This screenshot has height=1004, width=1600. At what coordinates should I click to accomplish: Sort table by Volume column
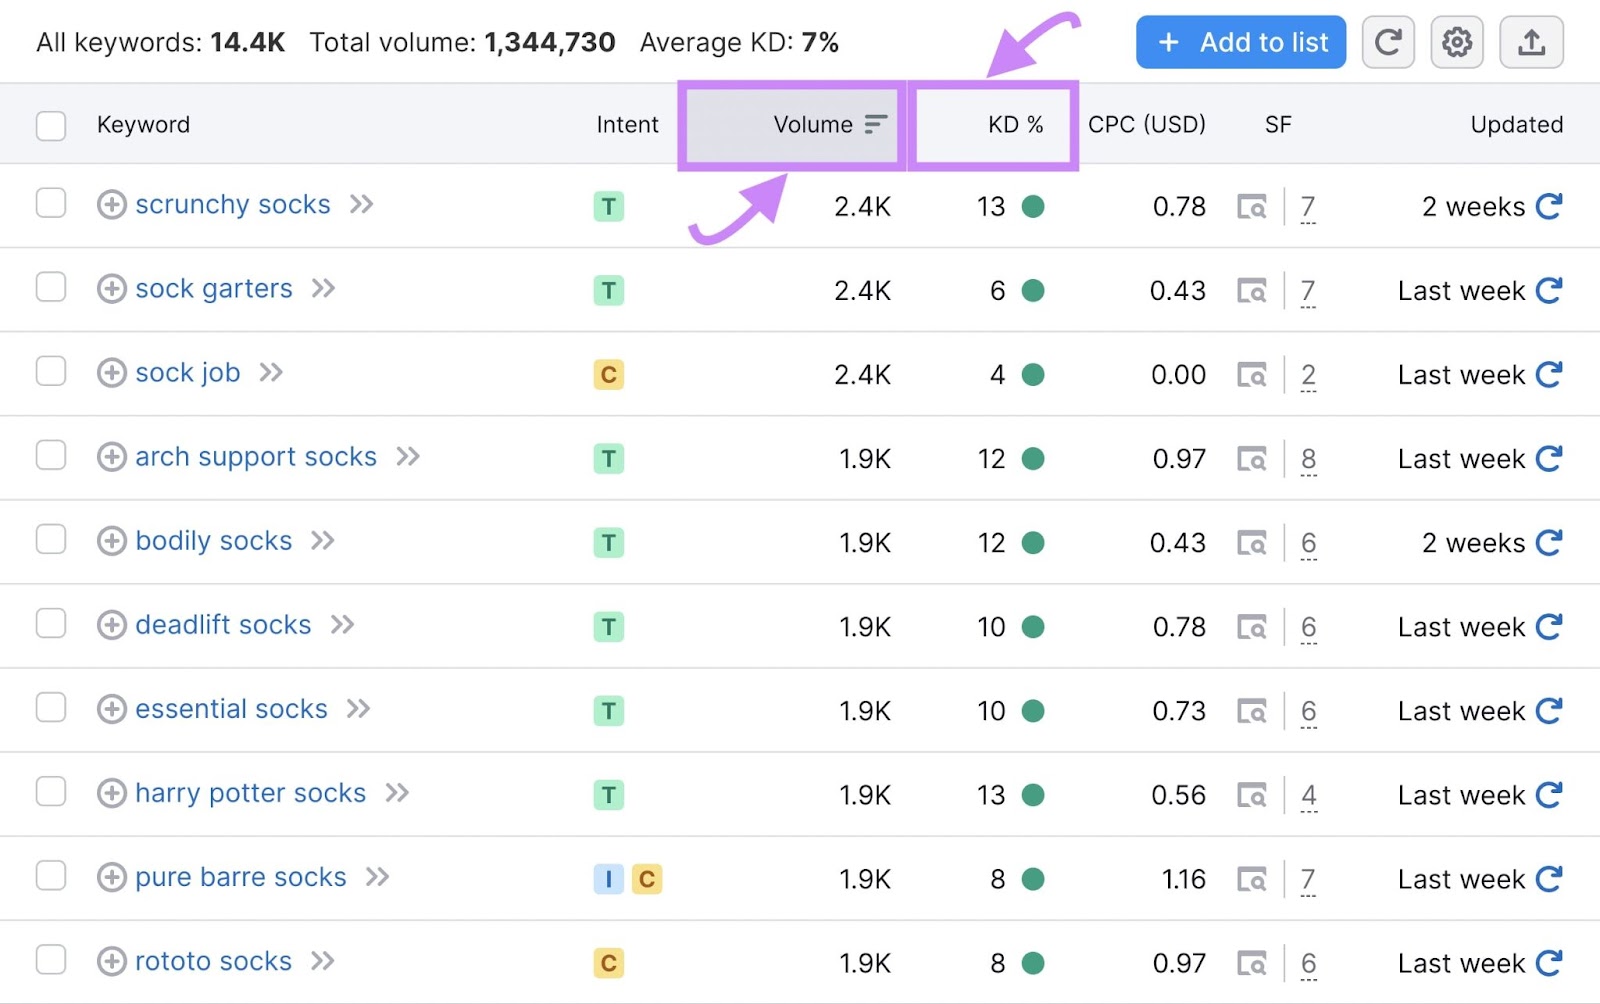click(792, 125)
